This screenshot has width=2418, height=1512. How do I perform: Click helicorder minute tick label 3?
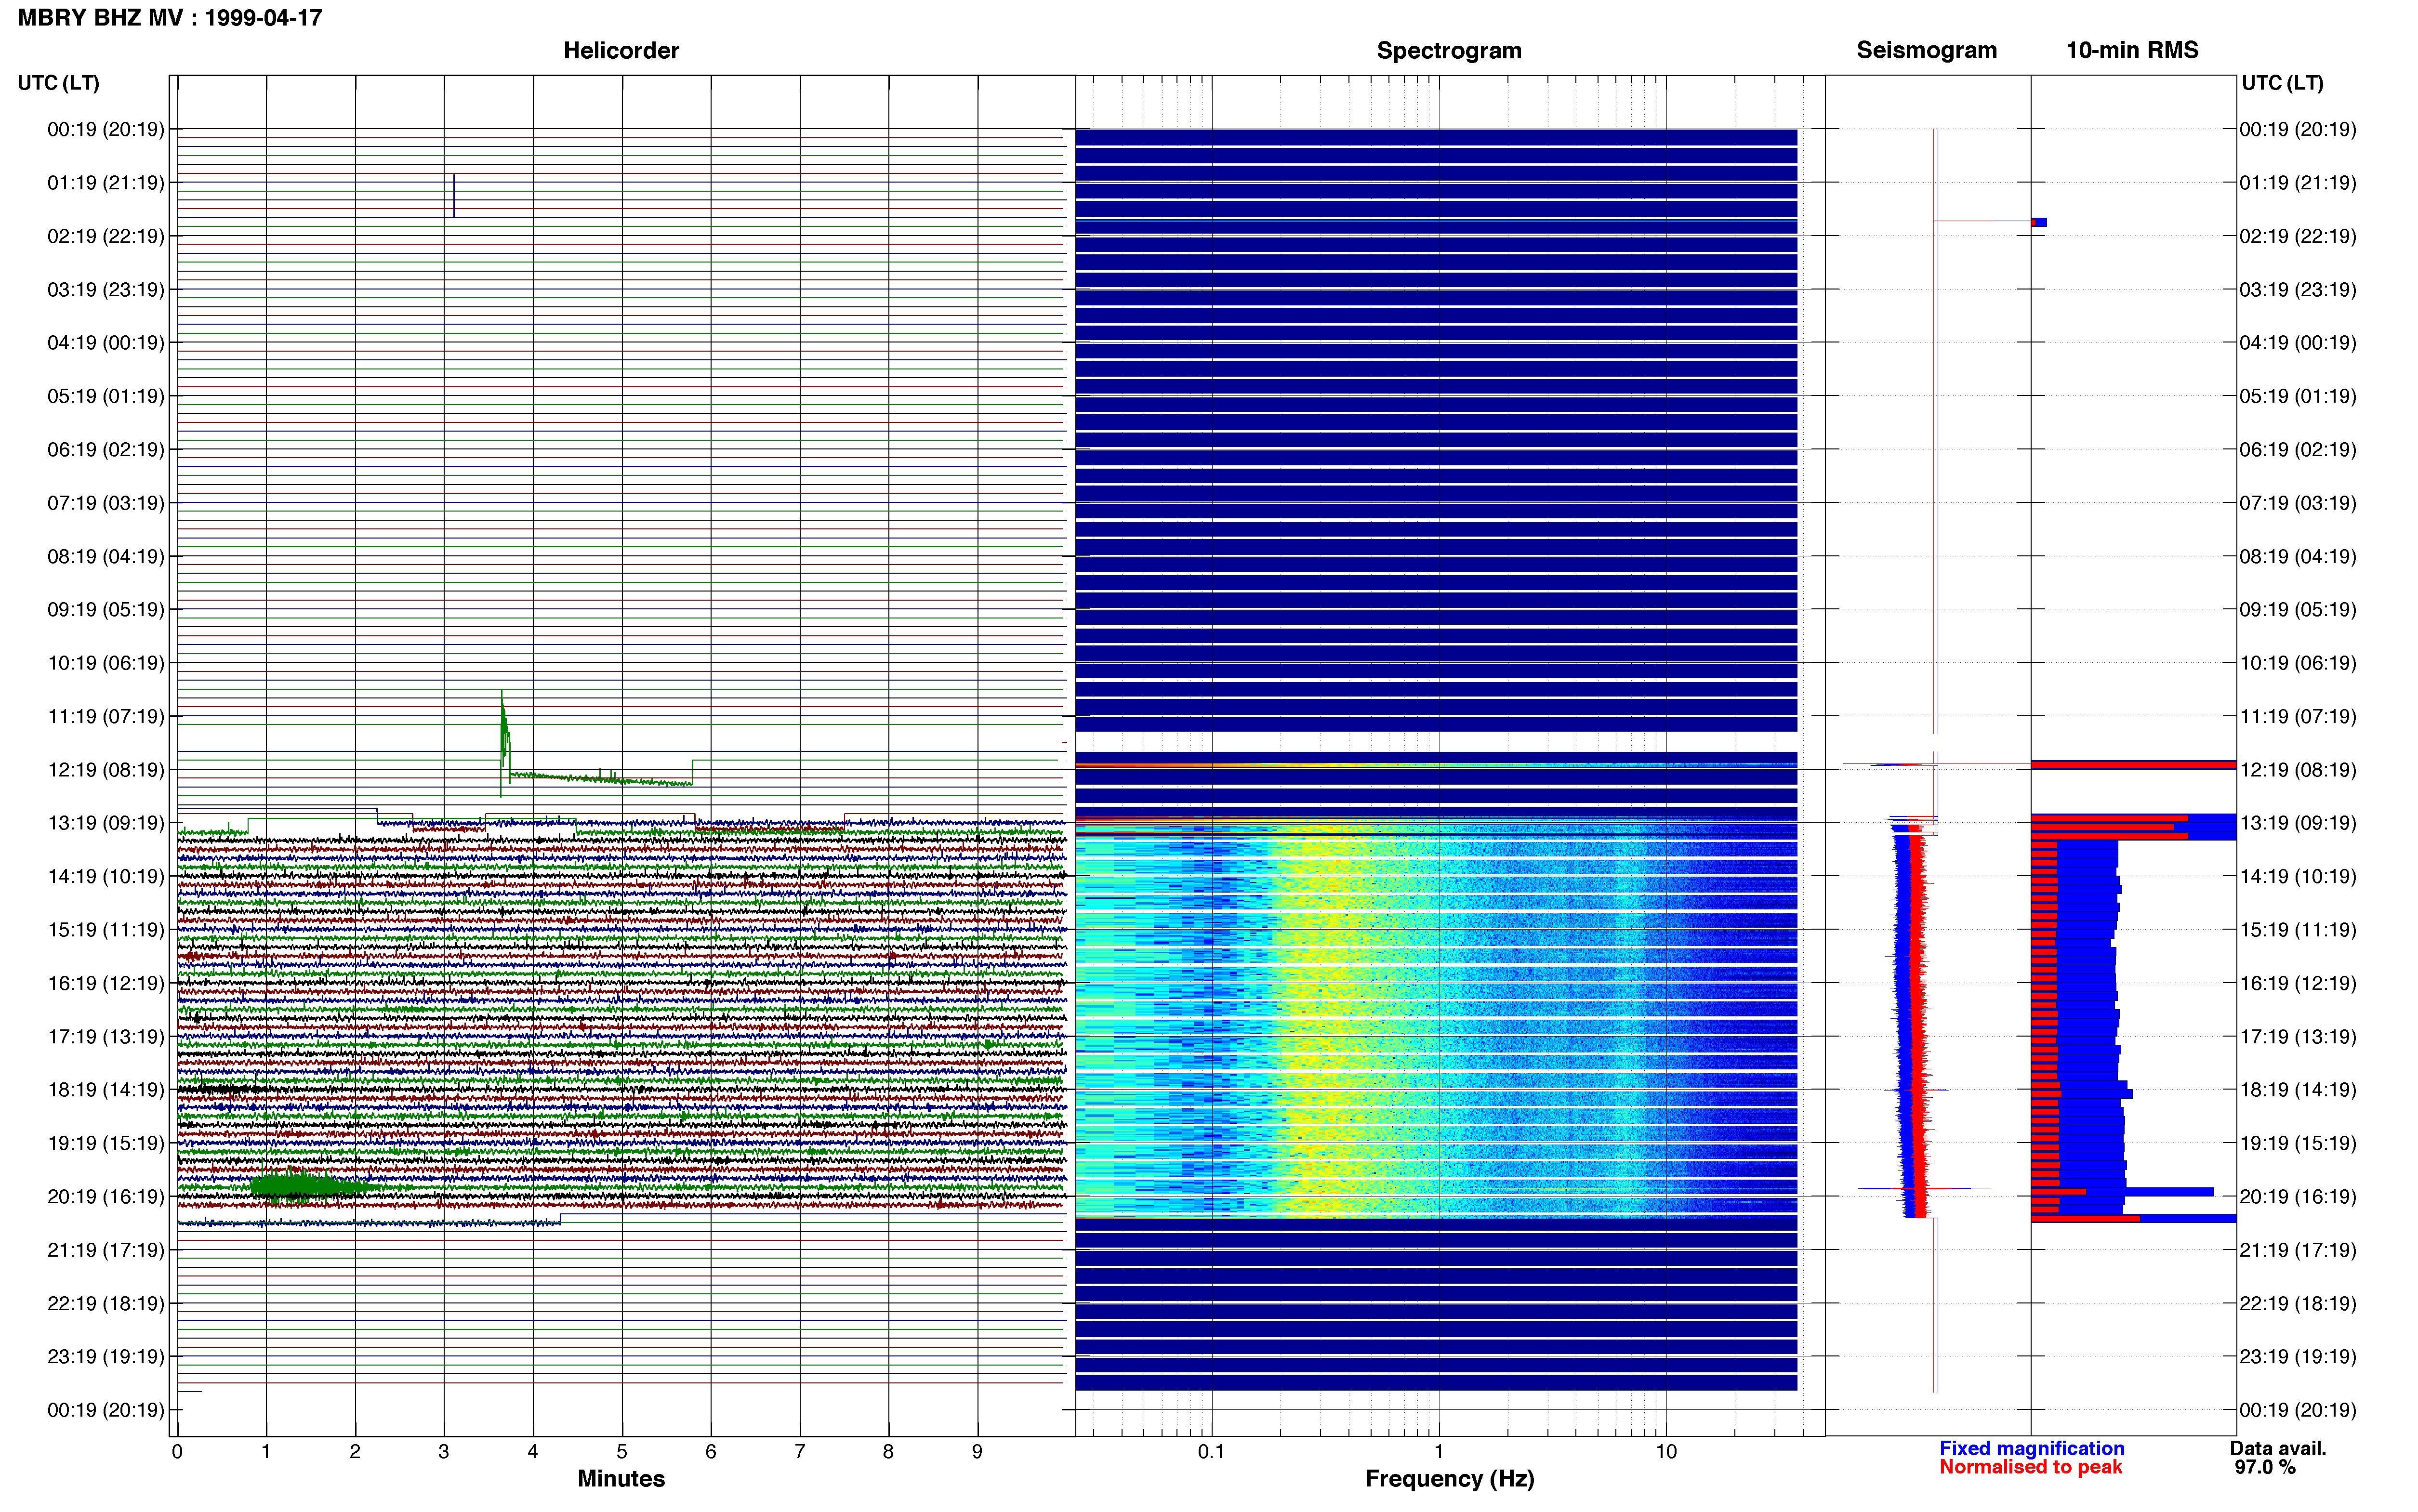click(444, 1452)
